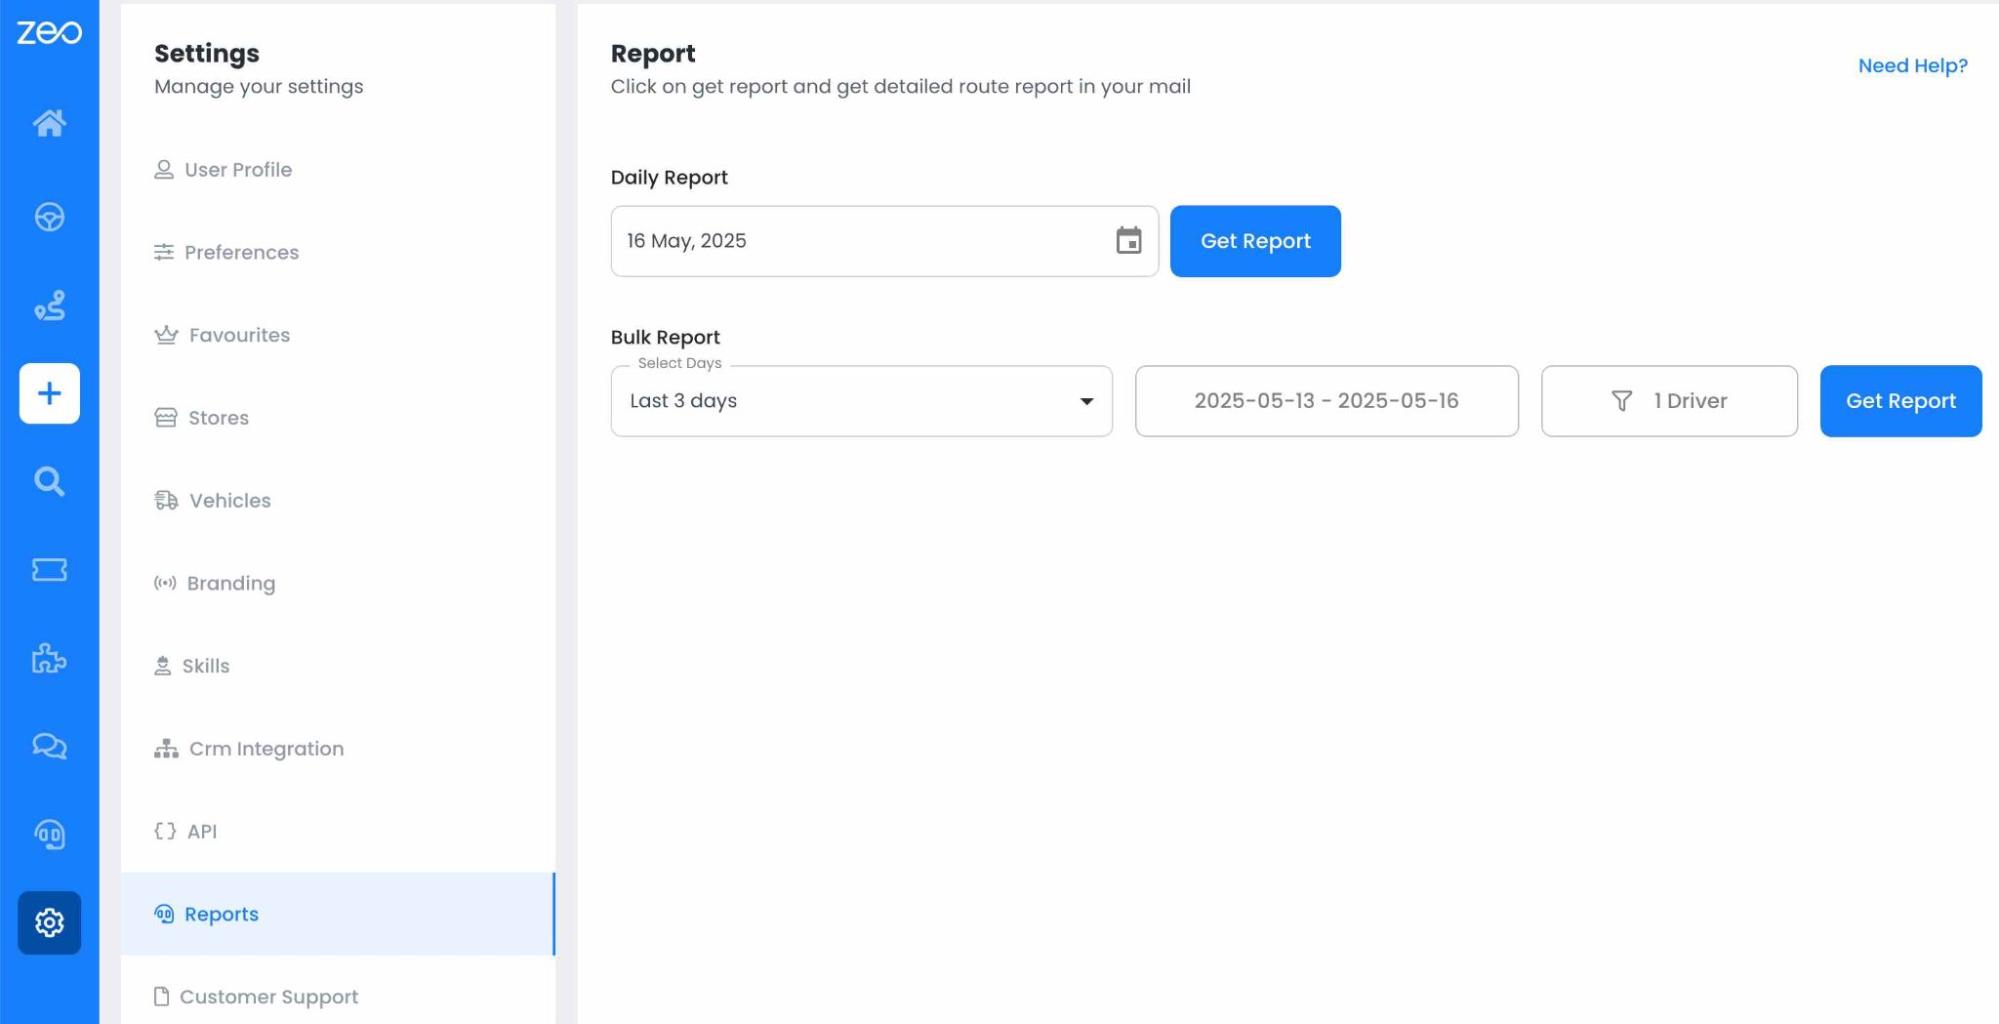Open the Home icon in sidebar

point(49,123)
